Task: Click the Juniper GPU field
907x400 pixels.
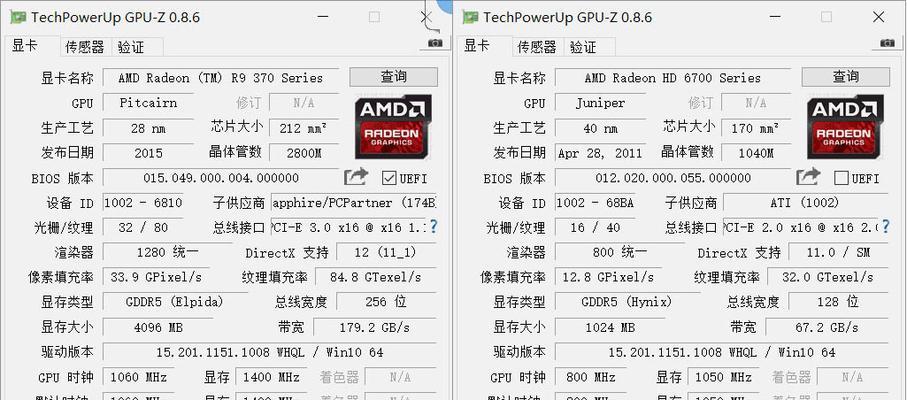Action: pos(600,103)
